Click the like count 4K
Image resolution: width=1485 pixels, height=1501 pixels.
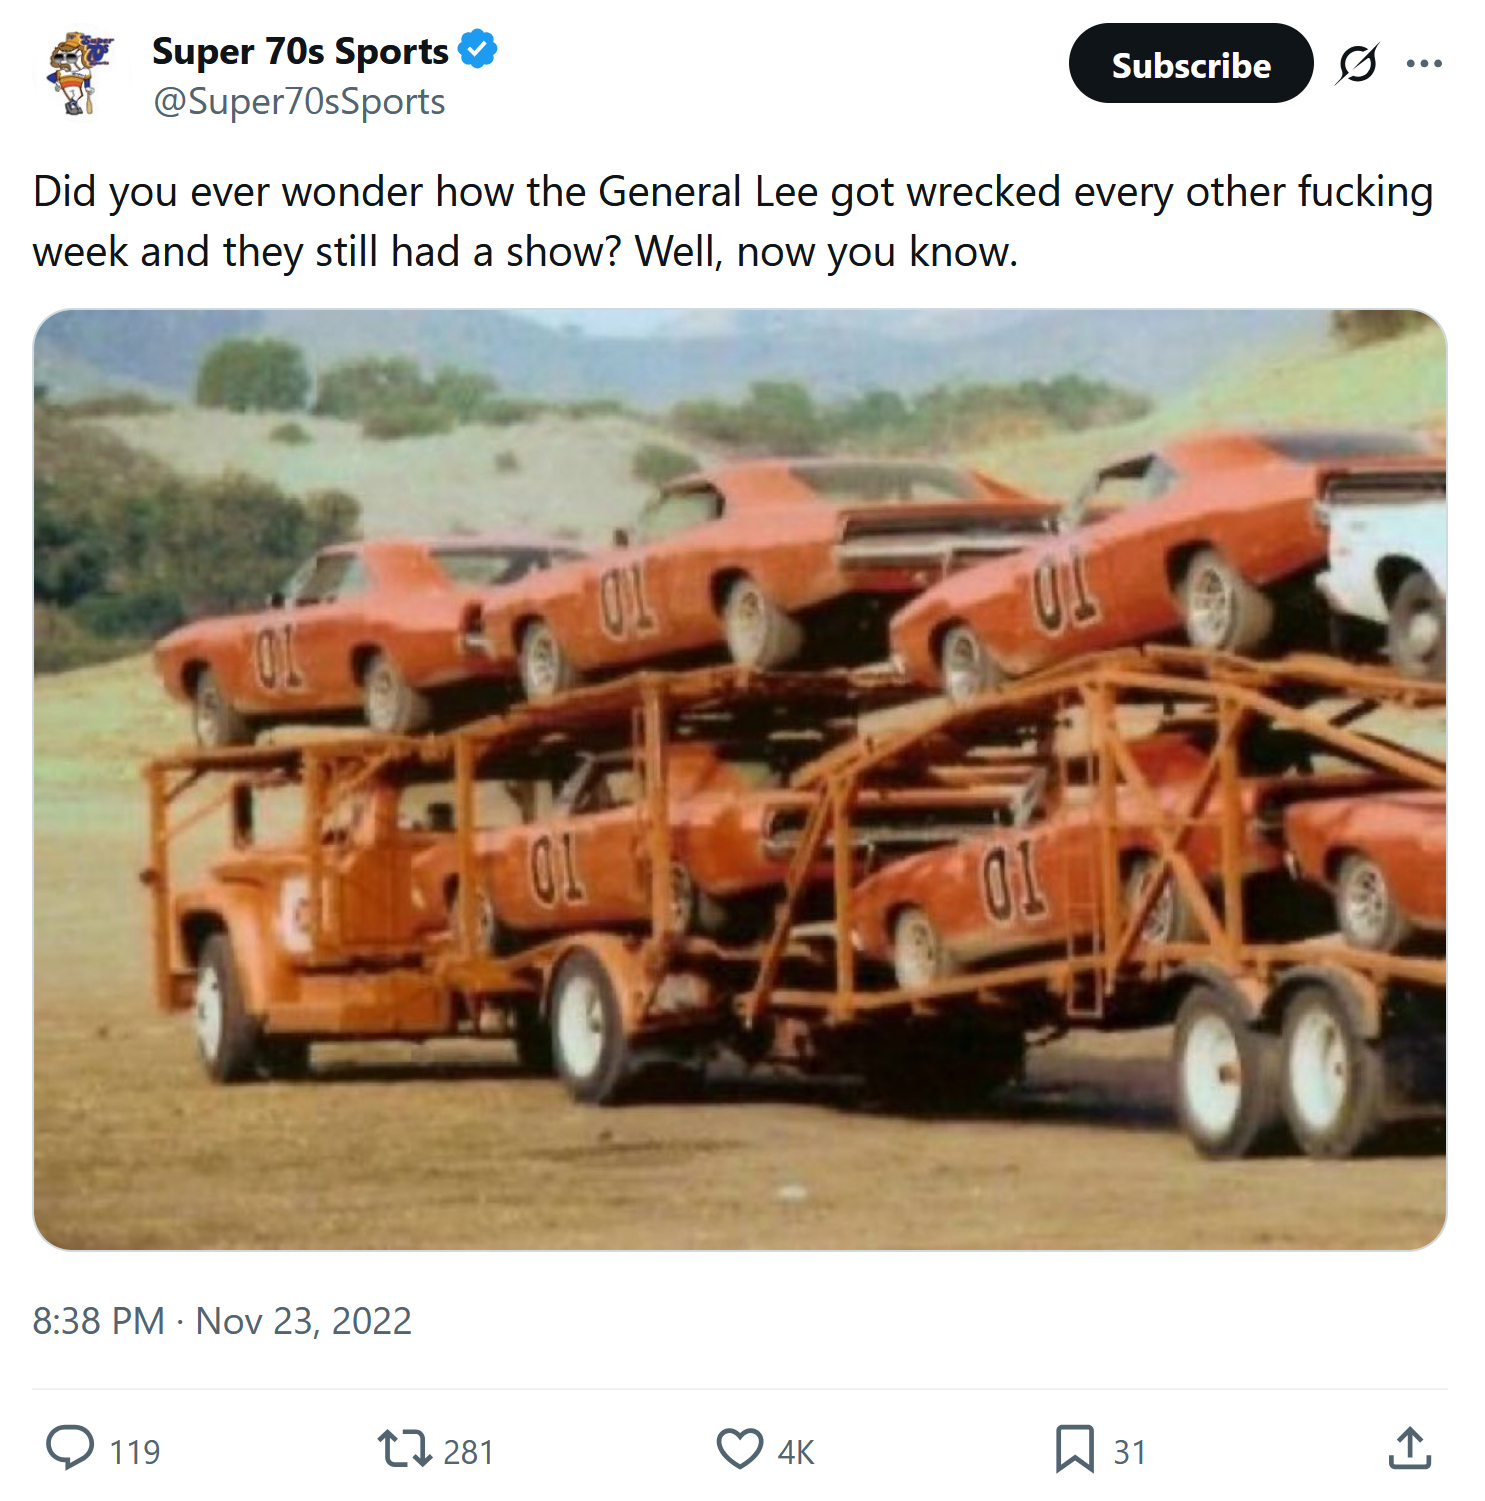pyautogui.click(x=796, y=1452)
